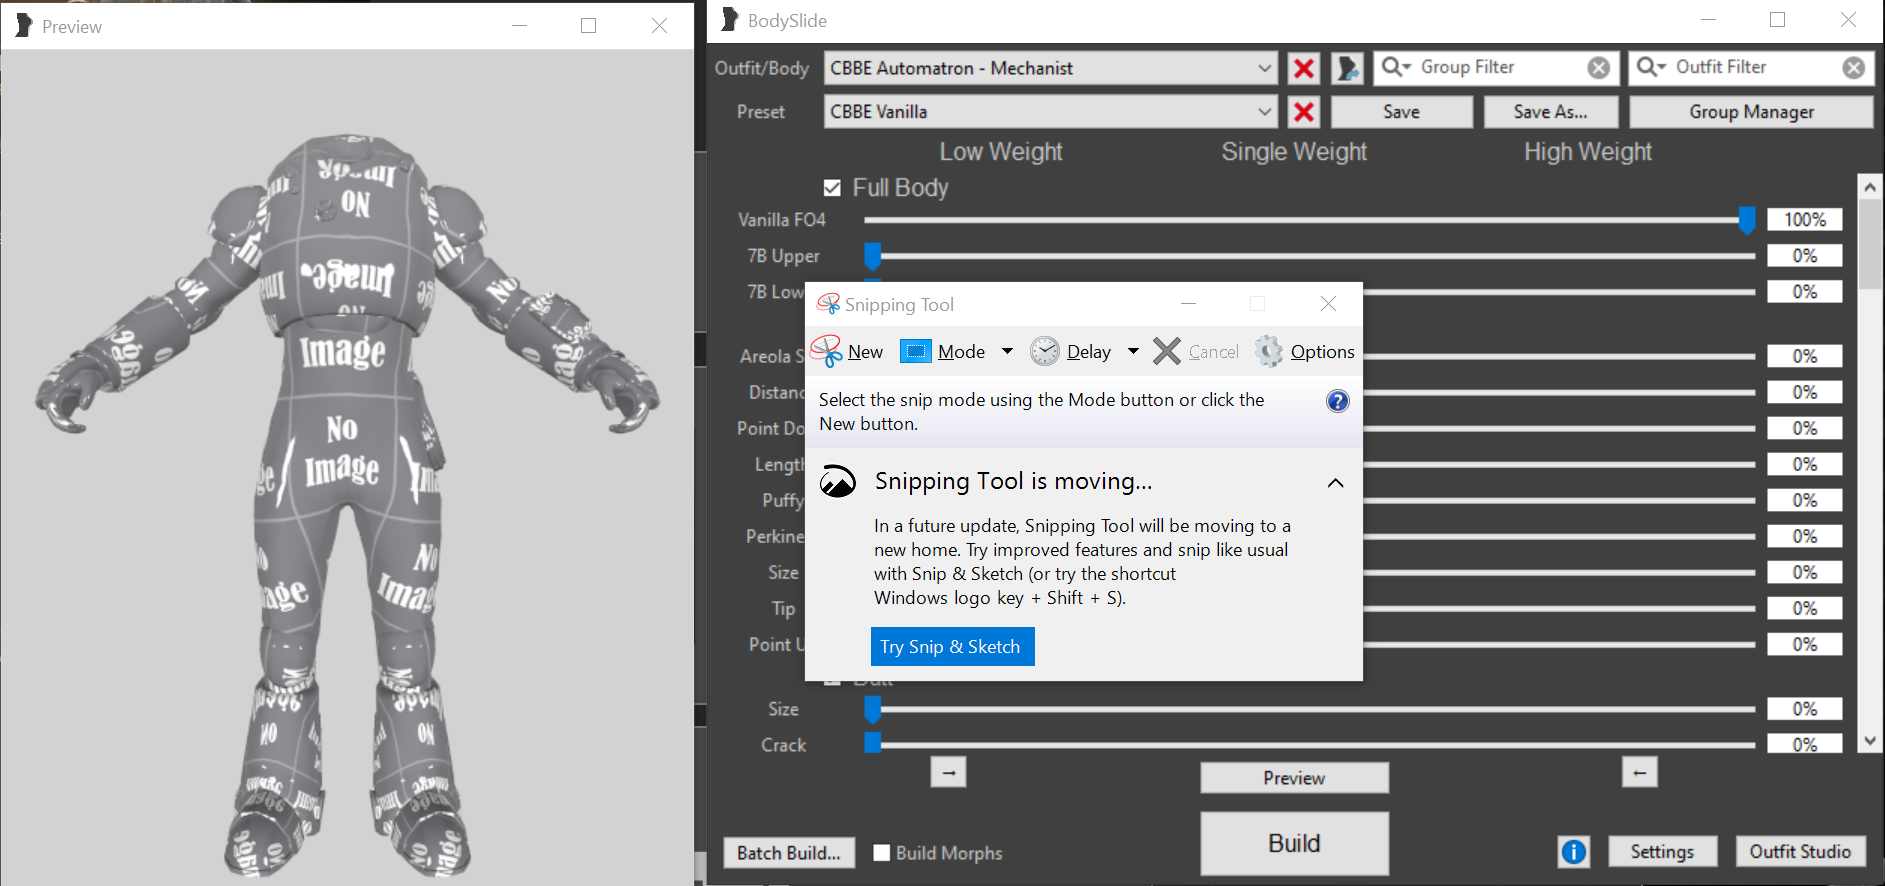Click the Build button
1885x886 pixels.
(x=1294, y=843)
